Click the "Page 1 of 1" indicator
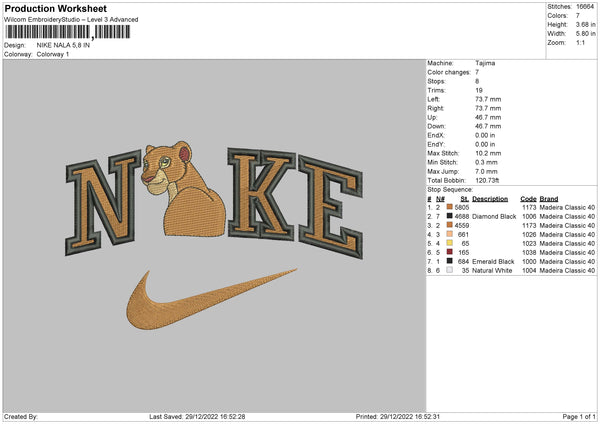Image resolution: width=600 pixels, height=424 pixels. (x=579, y=416)
